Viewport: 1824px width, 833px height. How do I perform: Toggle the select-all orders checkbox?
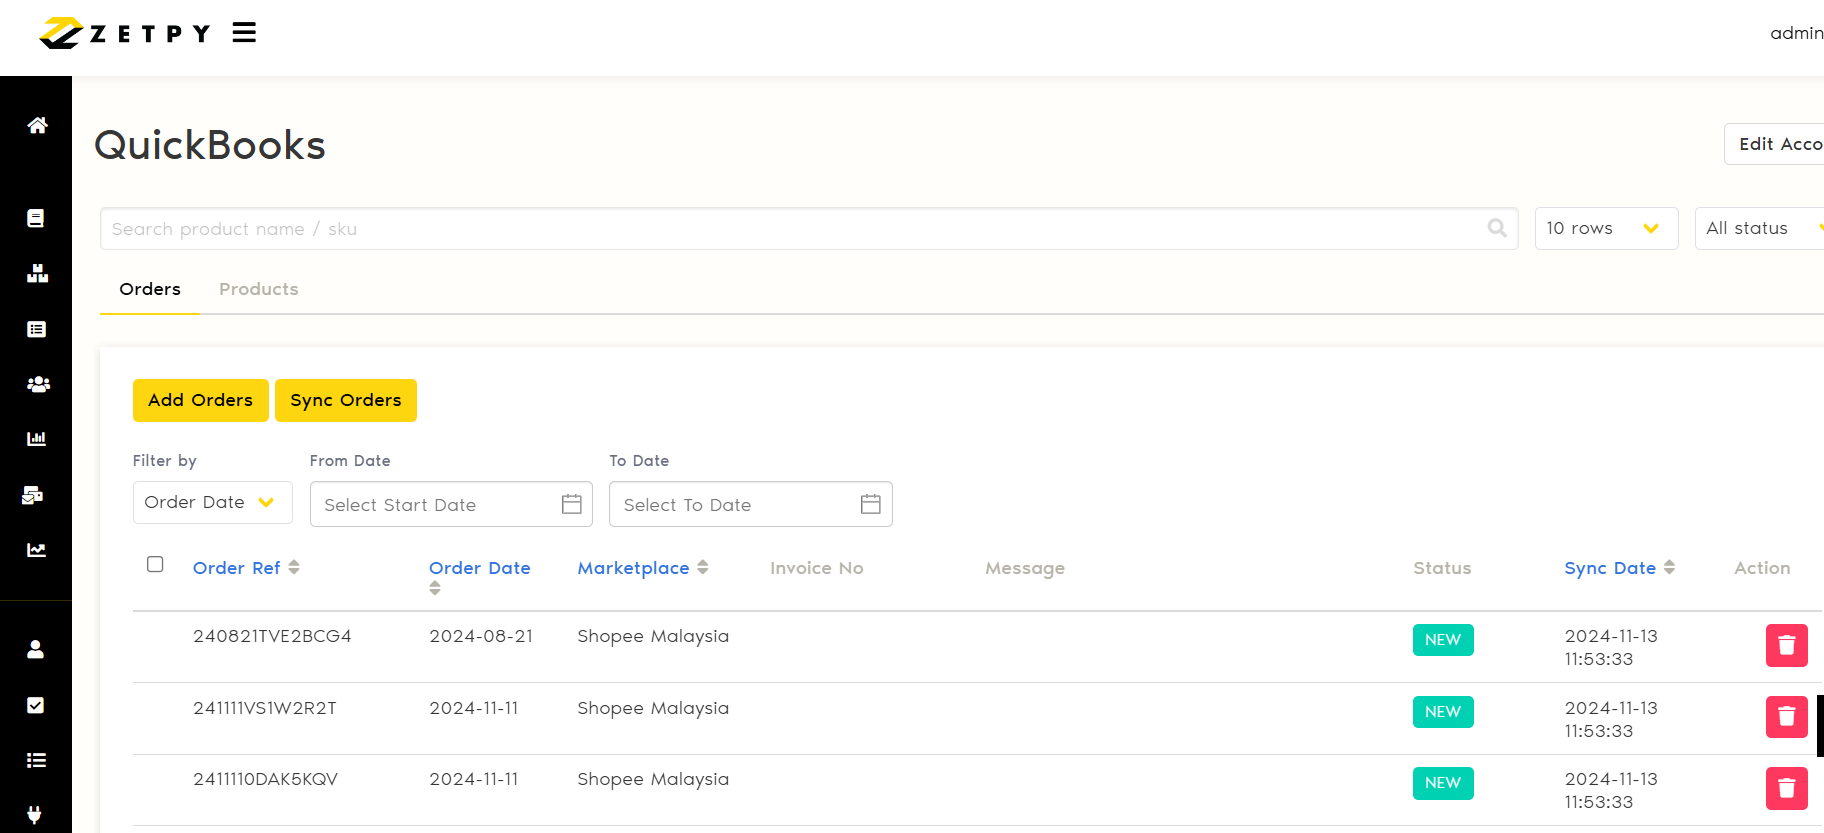tap(155, 564)
